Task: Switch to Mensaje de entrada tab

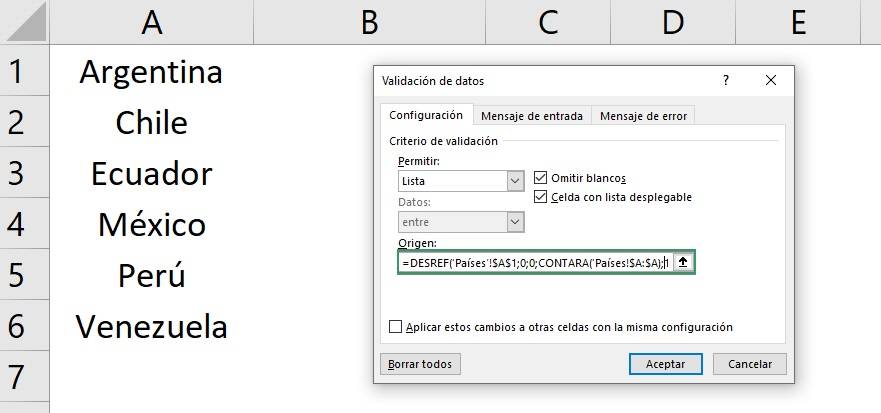Action: click(531, 116)
